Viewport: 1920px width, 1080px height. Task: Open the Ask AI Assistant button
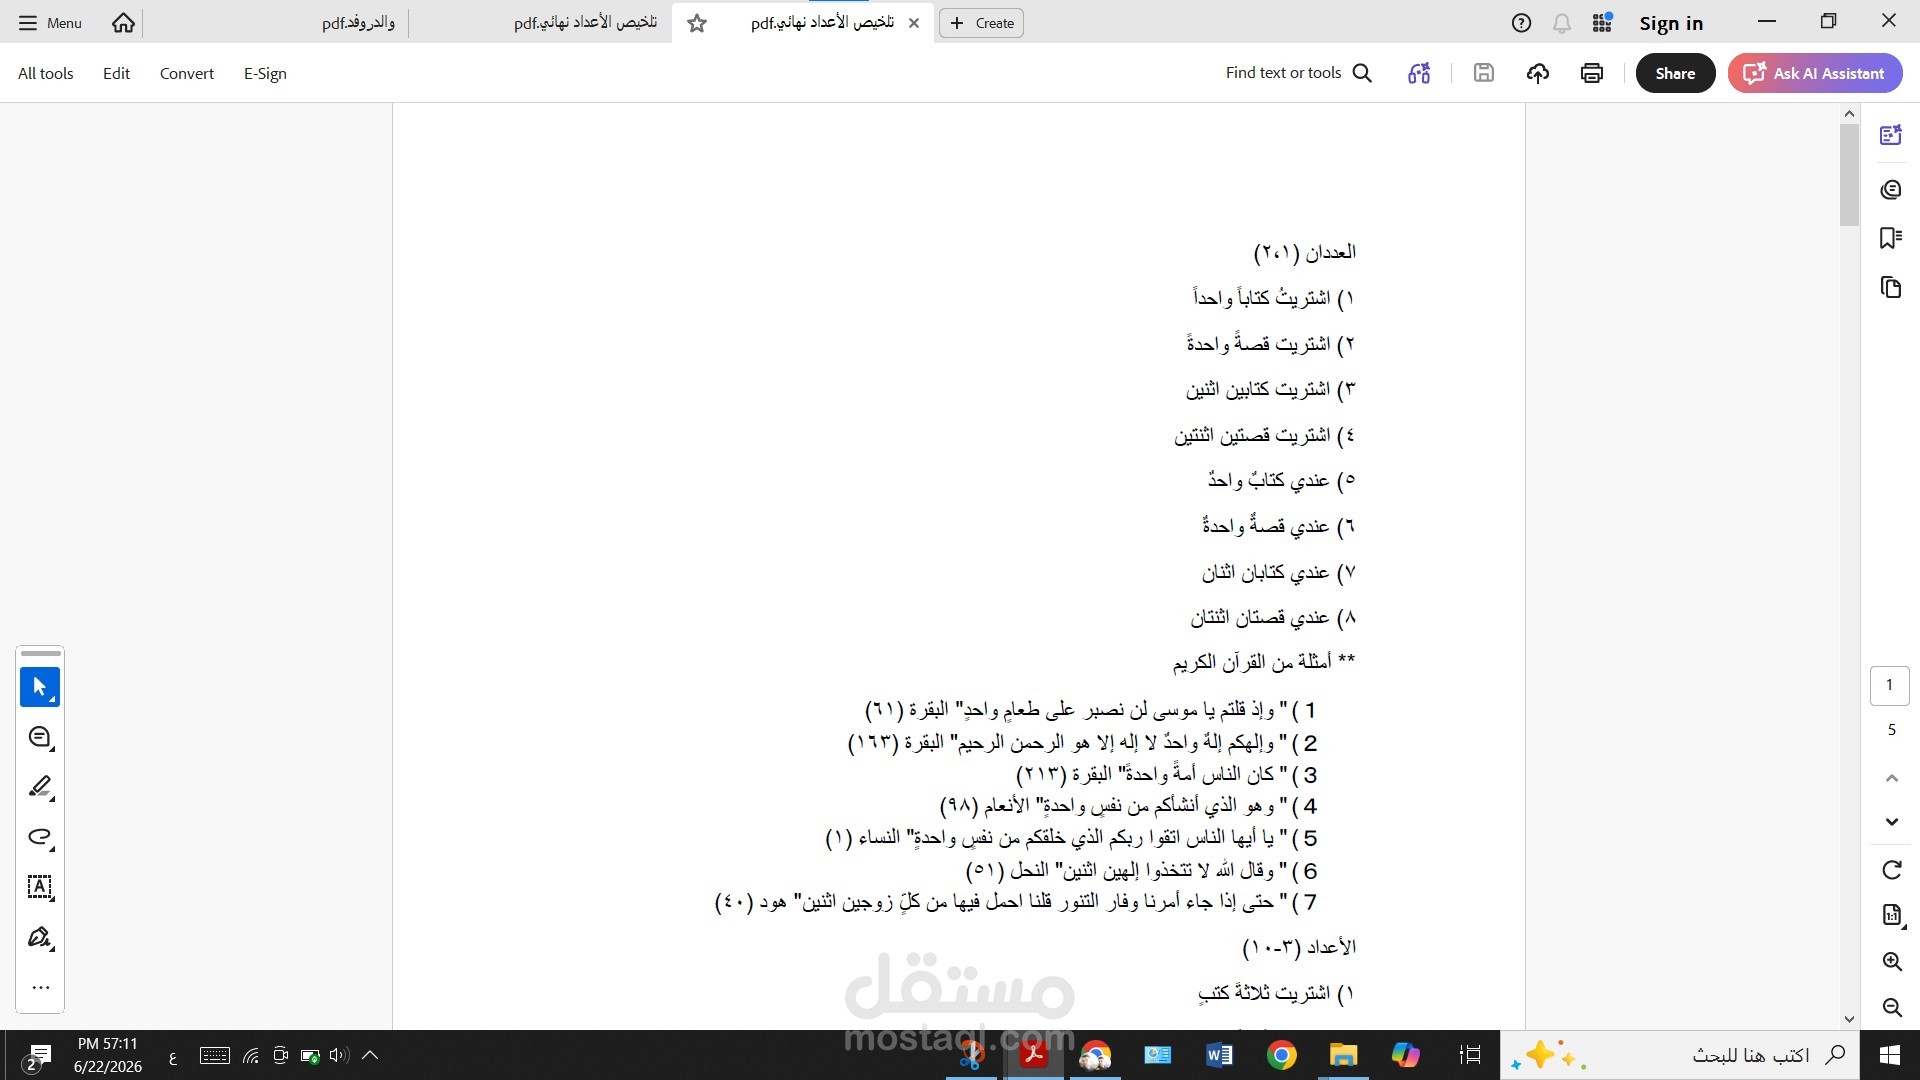1815,73
